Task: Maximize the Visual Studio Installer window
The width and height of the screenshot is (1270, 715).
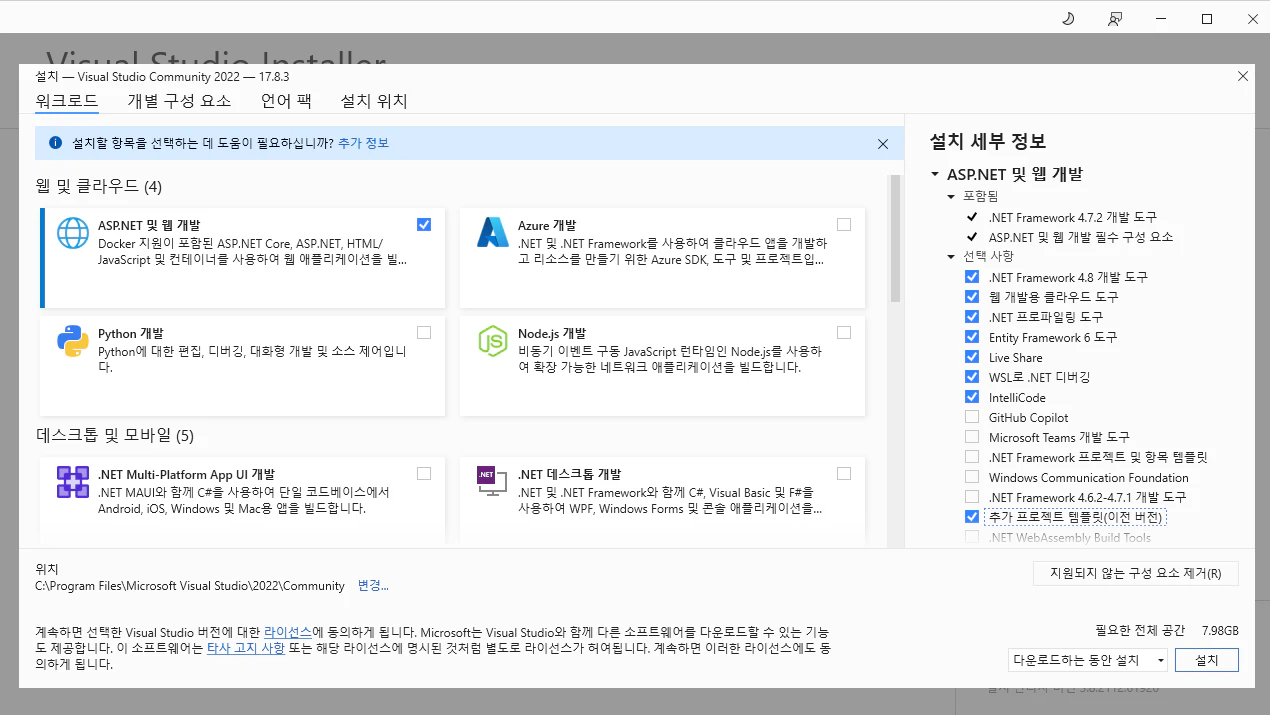Action: (1207, 19)
